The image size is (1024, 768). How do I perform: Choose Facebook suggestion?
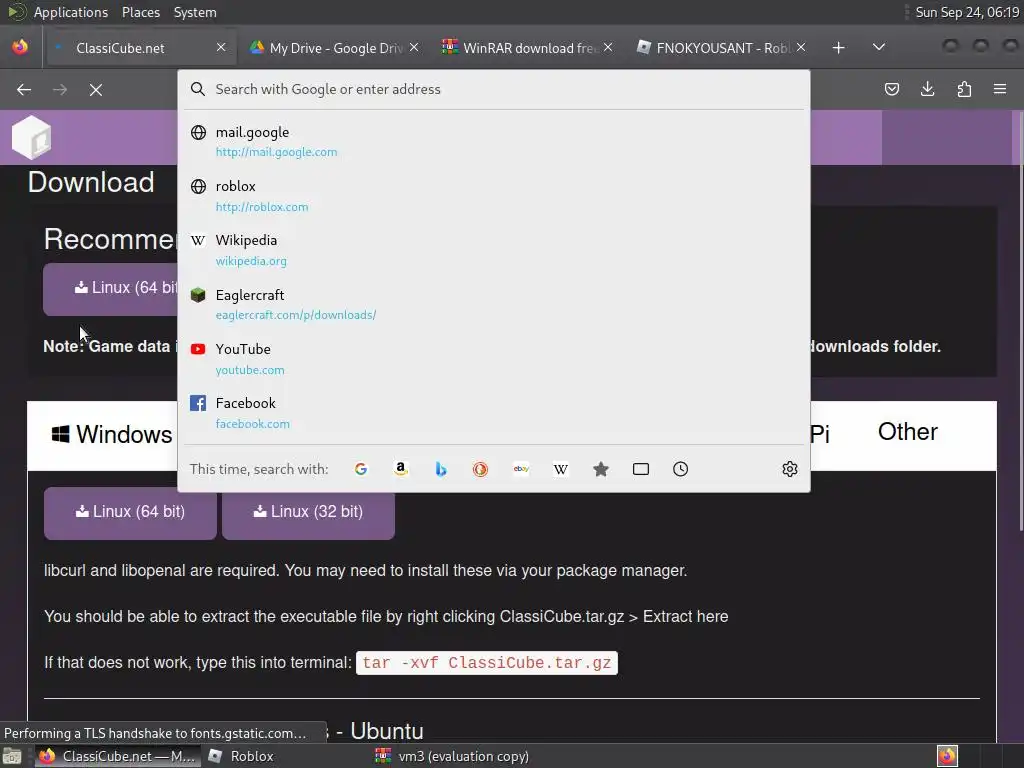point(494,413)
